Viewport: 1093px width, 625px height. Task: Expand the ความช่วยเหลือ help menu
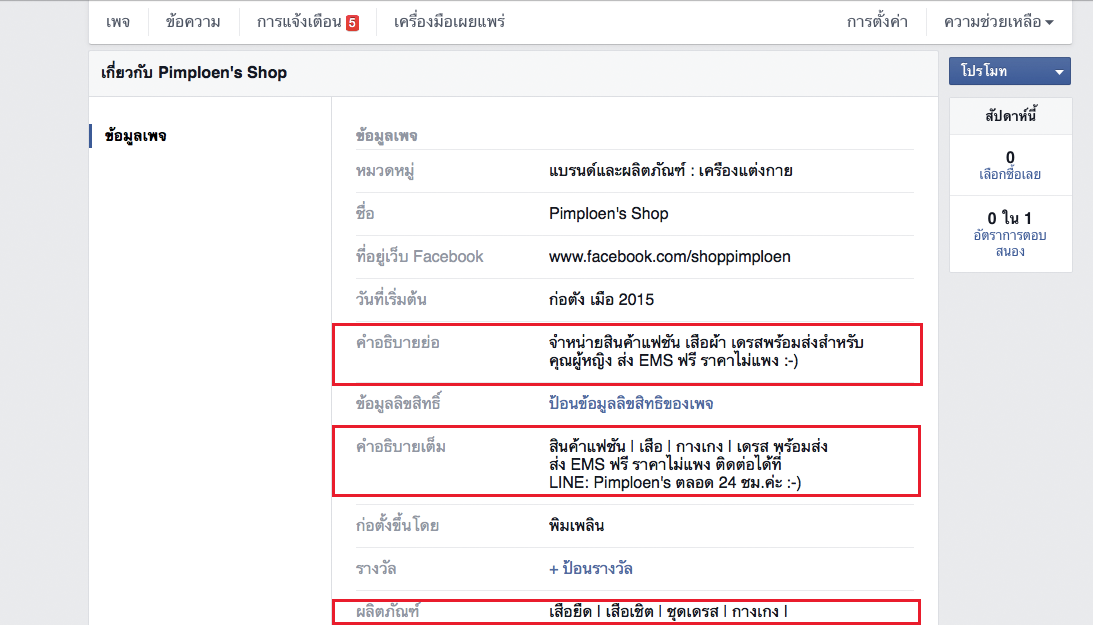click(998, 22)
